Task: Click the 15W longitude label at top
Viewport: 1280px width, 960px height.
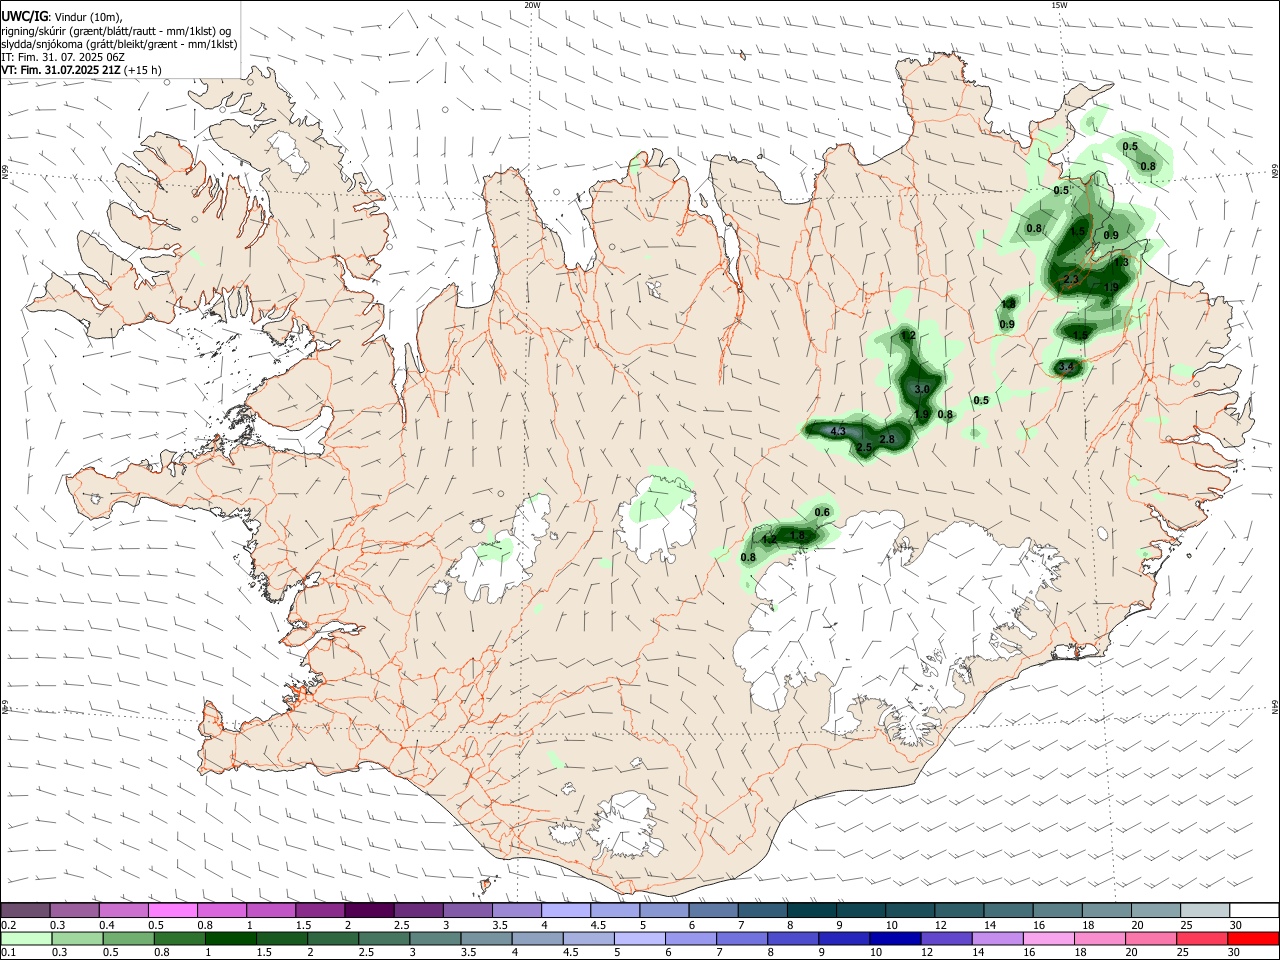Action: point(1059,5)
